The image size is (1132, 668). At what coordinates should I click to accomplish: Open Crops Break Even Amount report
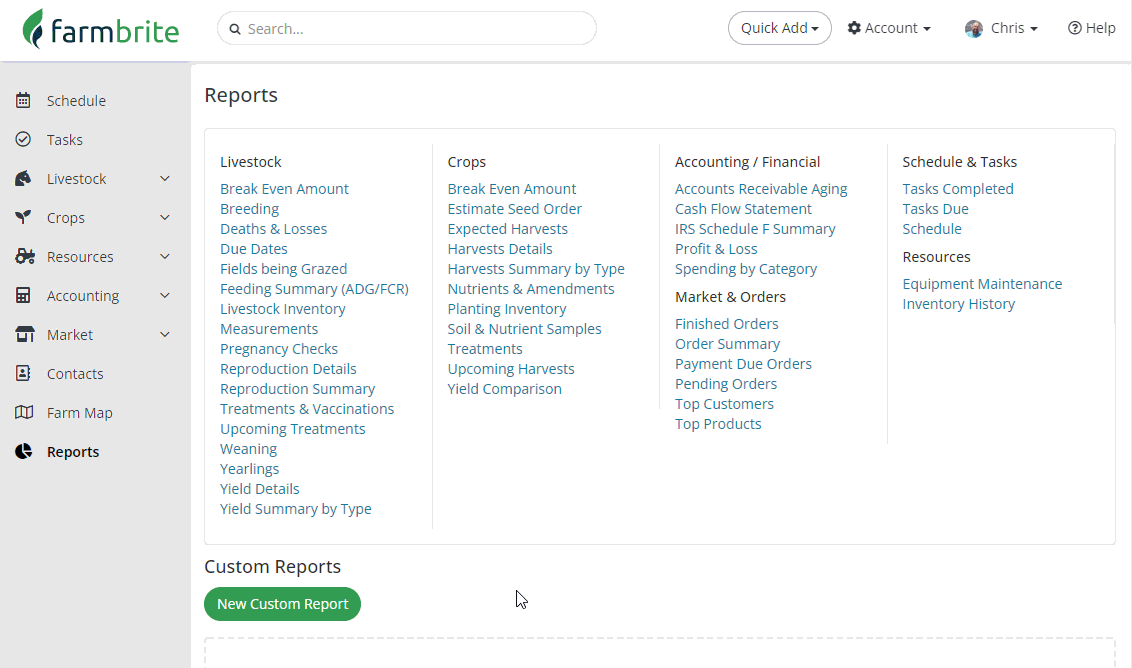[x=511, y=188]
